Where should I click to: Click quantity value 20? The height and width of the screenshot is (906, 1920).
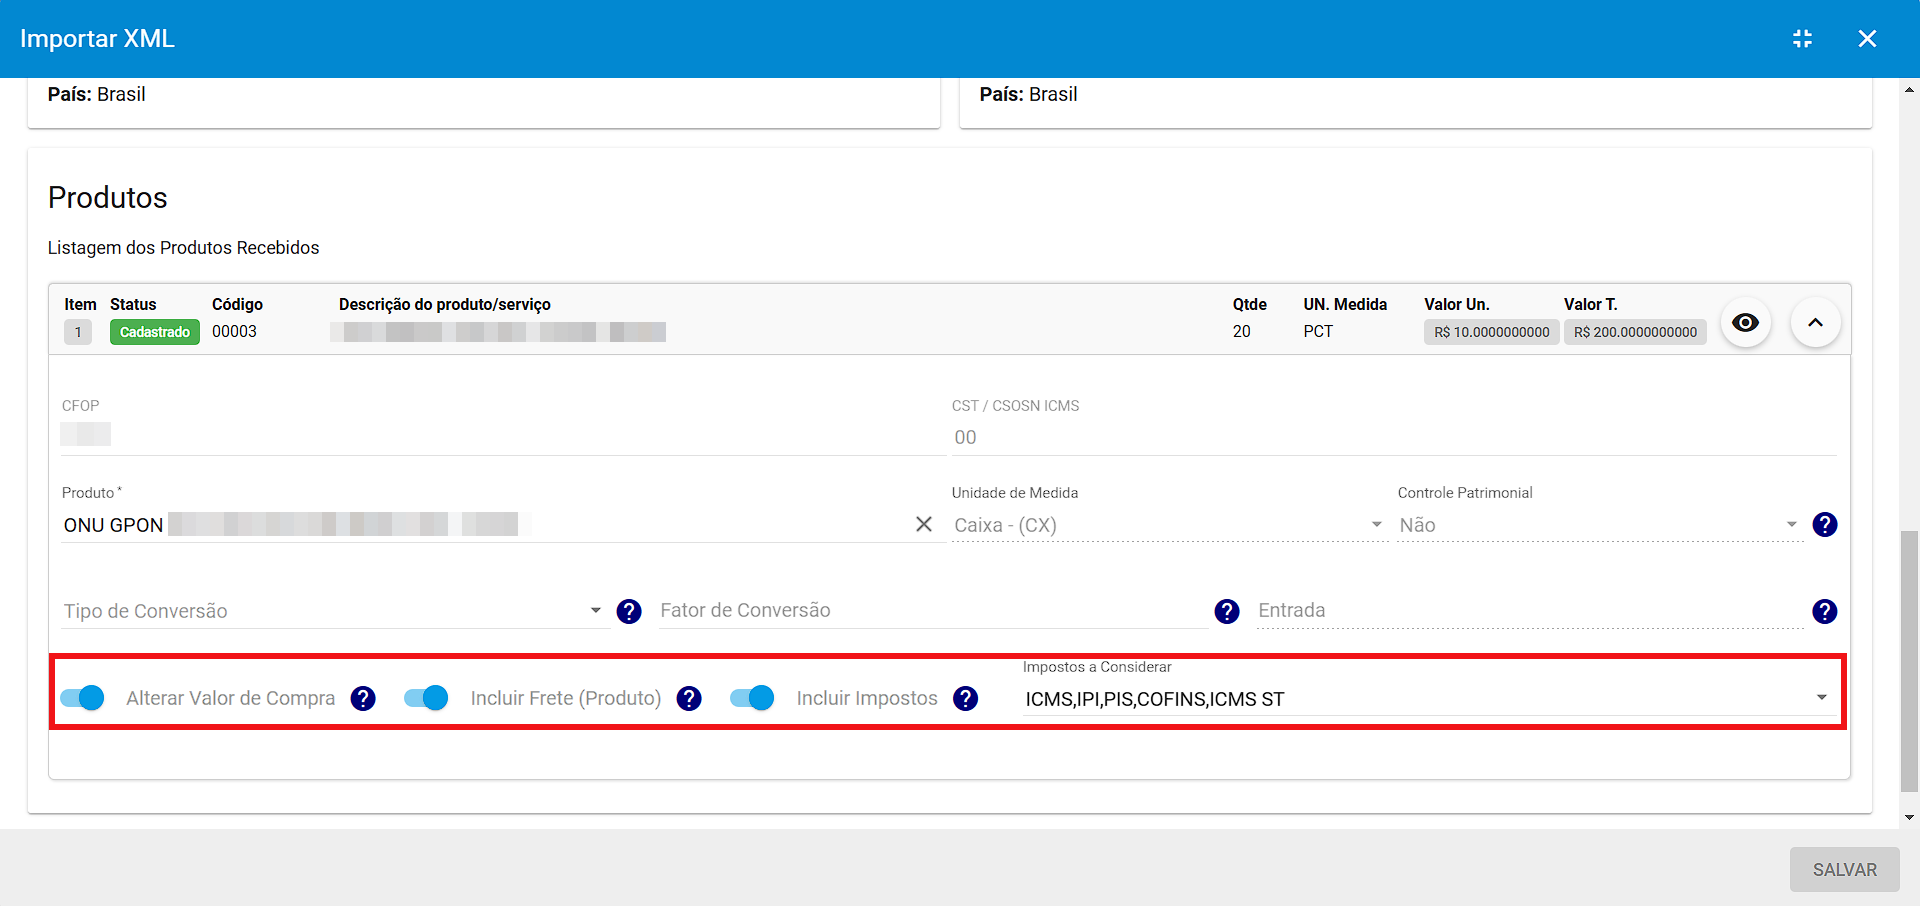[1241, 331]
